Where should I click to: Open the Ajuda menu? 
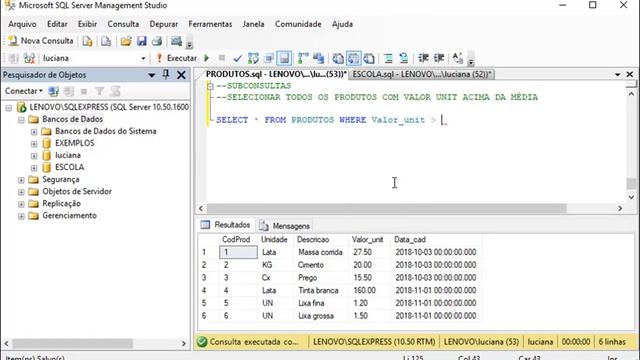click(342, 24)
